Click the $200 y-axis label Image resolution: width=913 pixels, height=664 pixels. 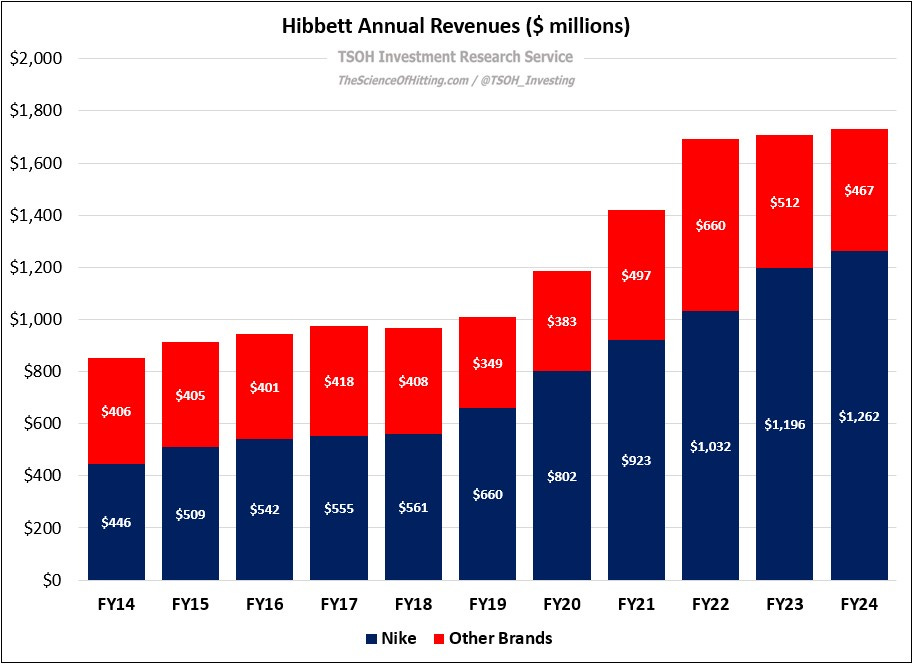[x=43, y=528]
